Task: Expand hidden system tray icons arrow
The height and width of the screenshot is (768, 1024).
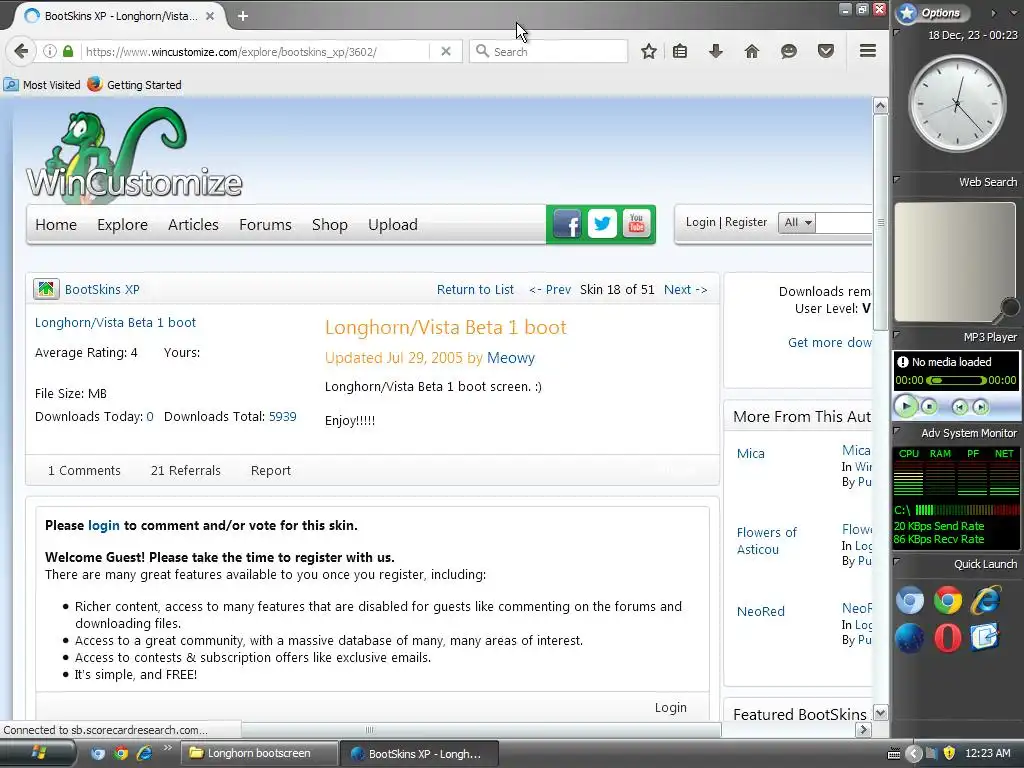Action: 913,754
